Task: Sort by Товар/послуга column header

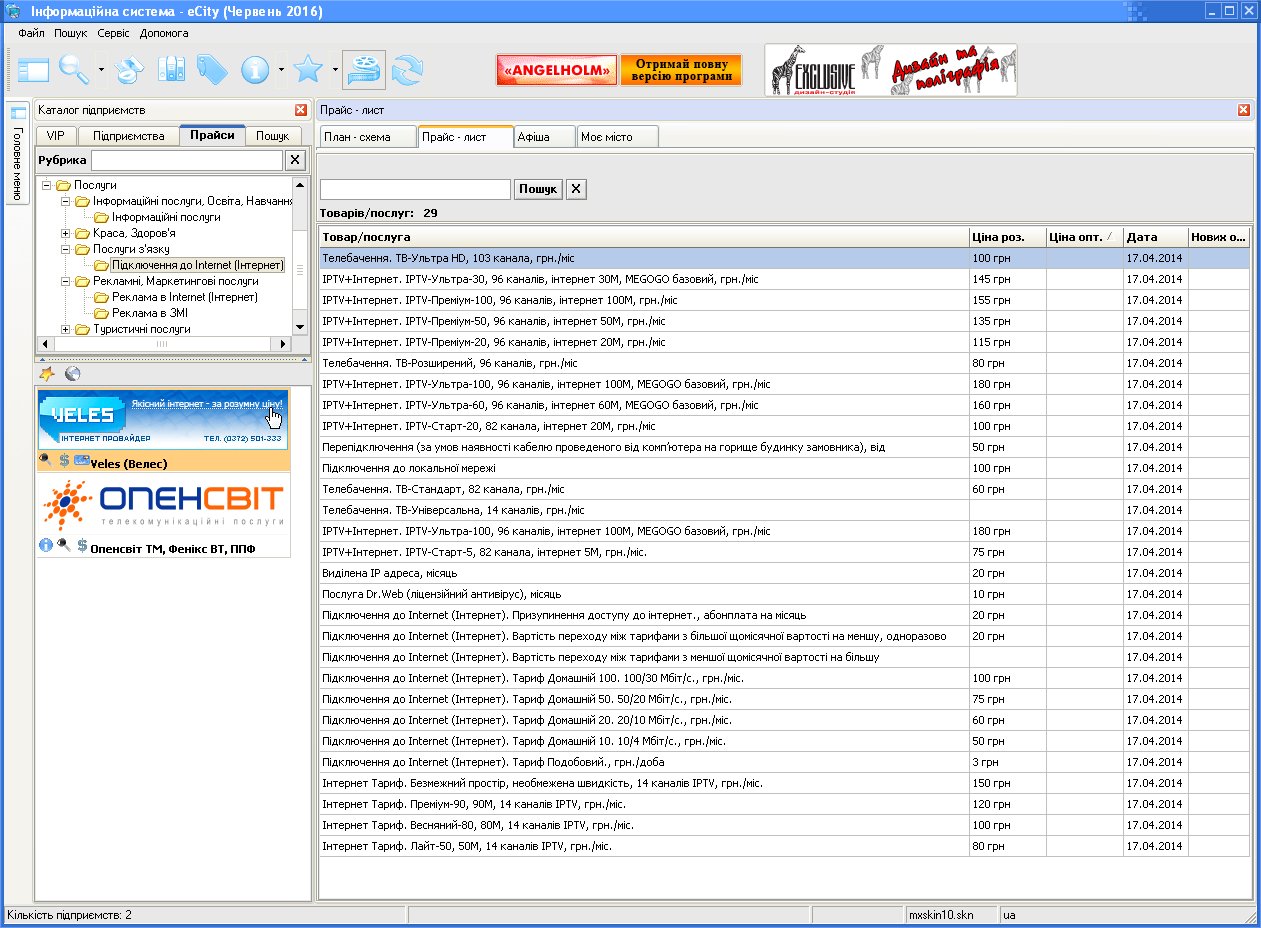Action: click(x=644, y=237)
